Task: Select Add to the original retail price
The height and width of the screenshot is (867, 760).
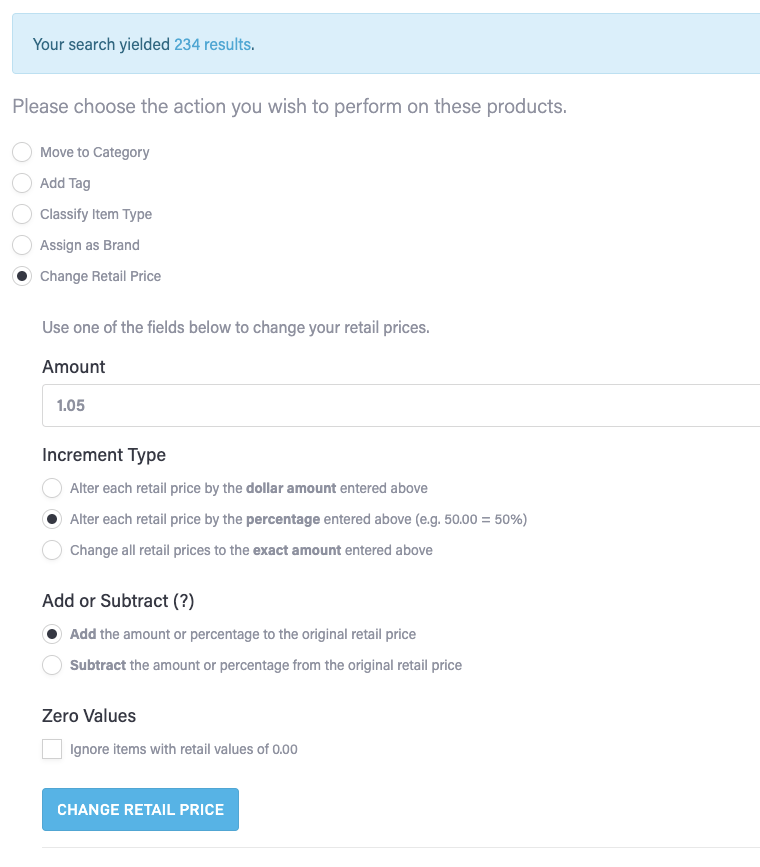Action: 52,634
